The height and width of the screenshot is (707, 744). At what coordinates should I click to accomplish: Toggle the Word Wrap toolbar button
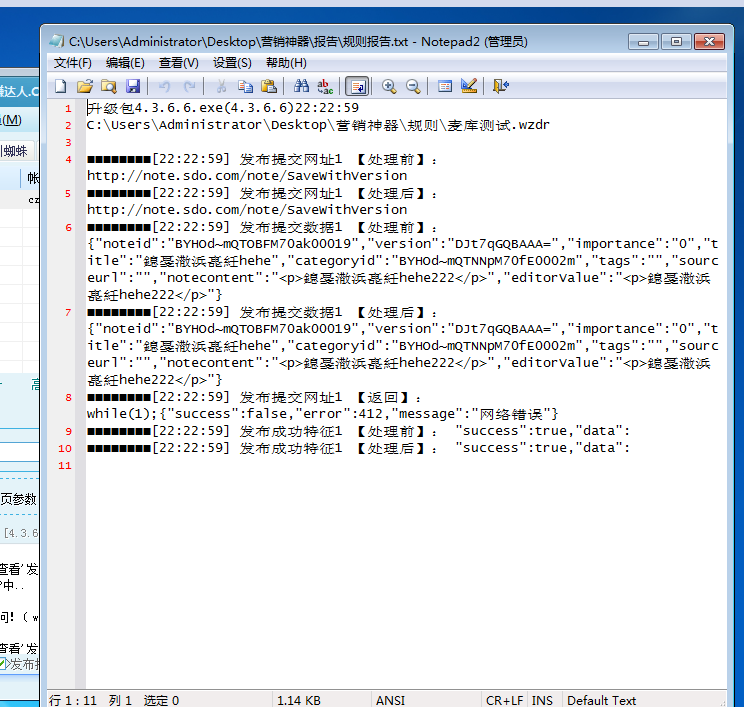[356, 86]
